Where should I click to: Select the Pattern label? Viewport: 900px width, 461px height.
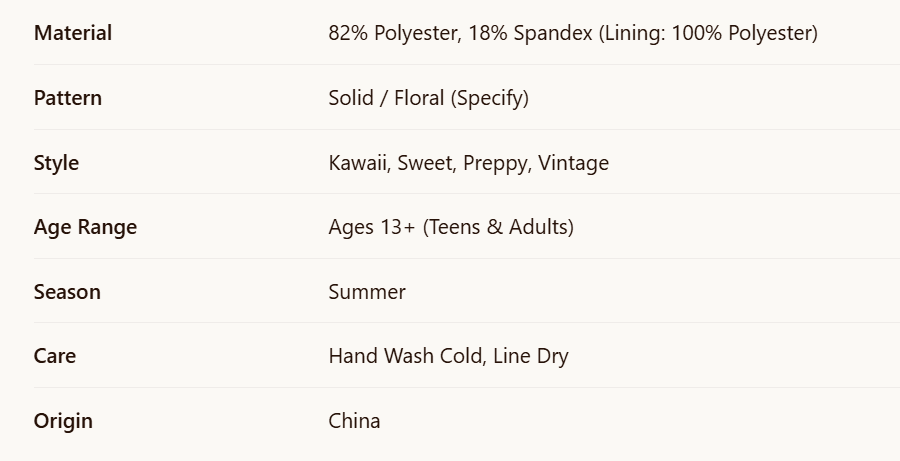(68, 98)
